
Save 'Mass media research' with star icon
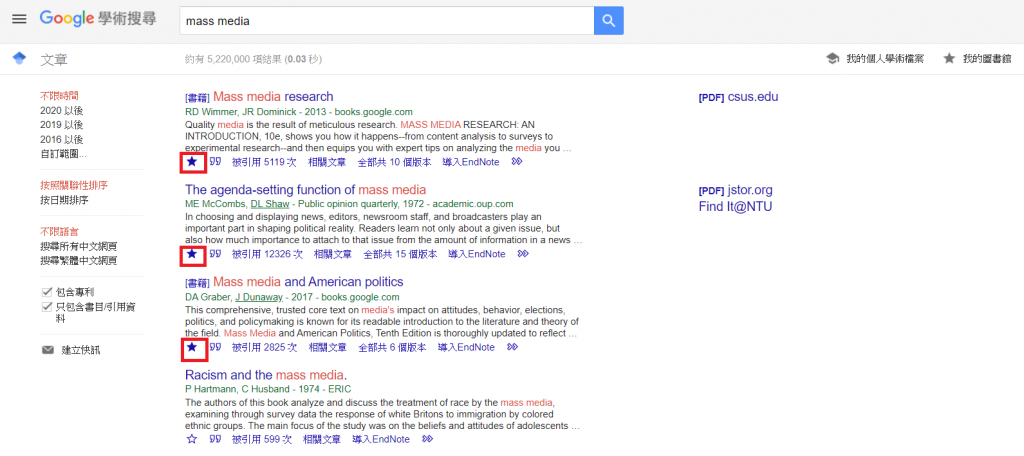pyautogui.click(x=192, y=162)
